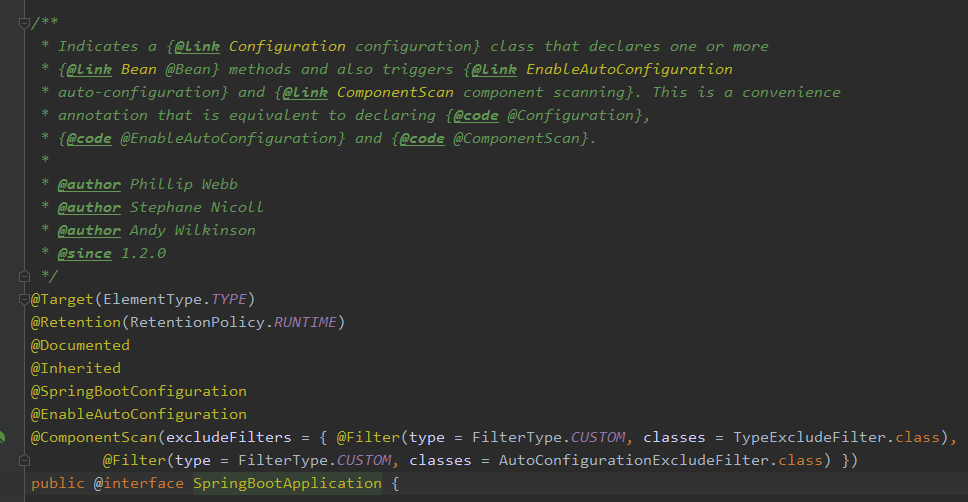The height and width of the screenshot is (502, 968).
Task: Click the @Documented annotation
Action: coord(80,345)
